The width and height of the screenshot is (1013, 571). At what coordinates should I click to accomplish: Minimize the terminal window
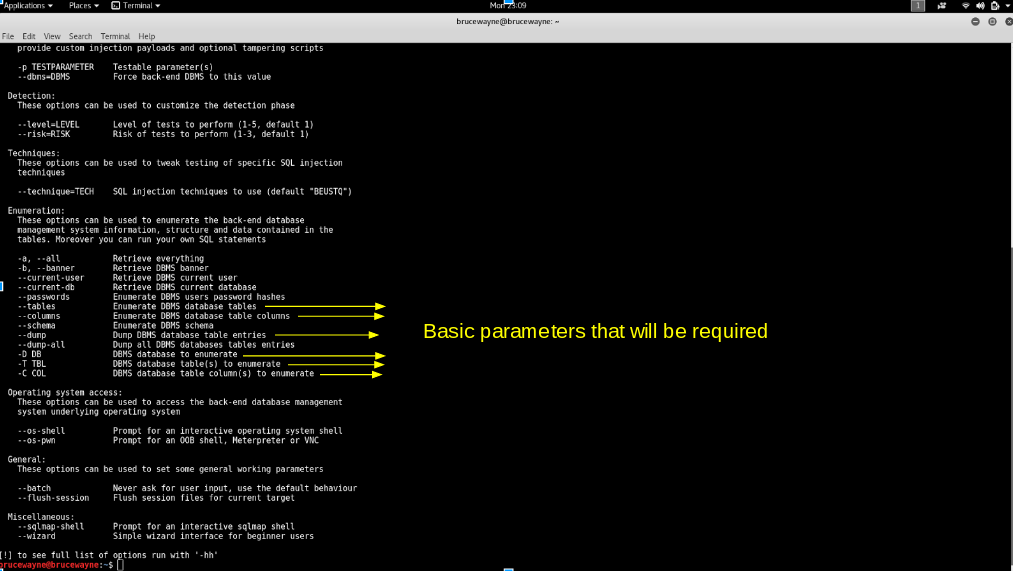[975, 21]
